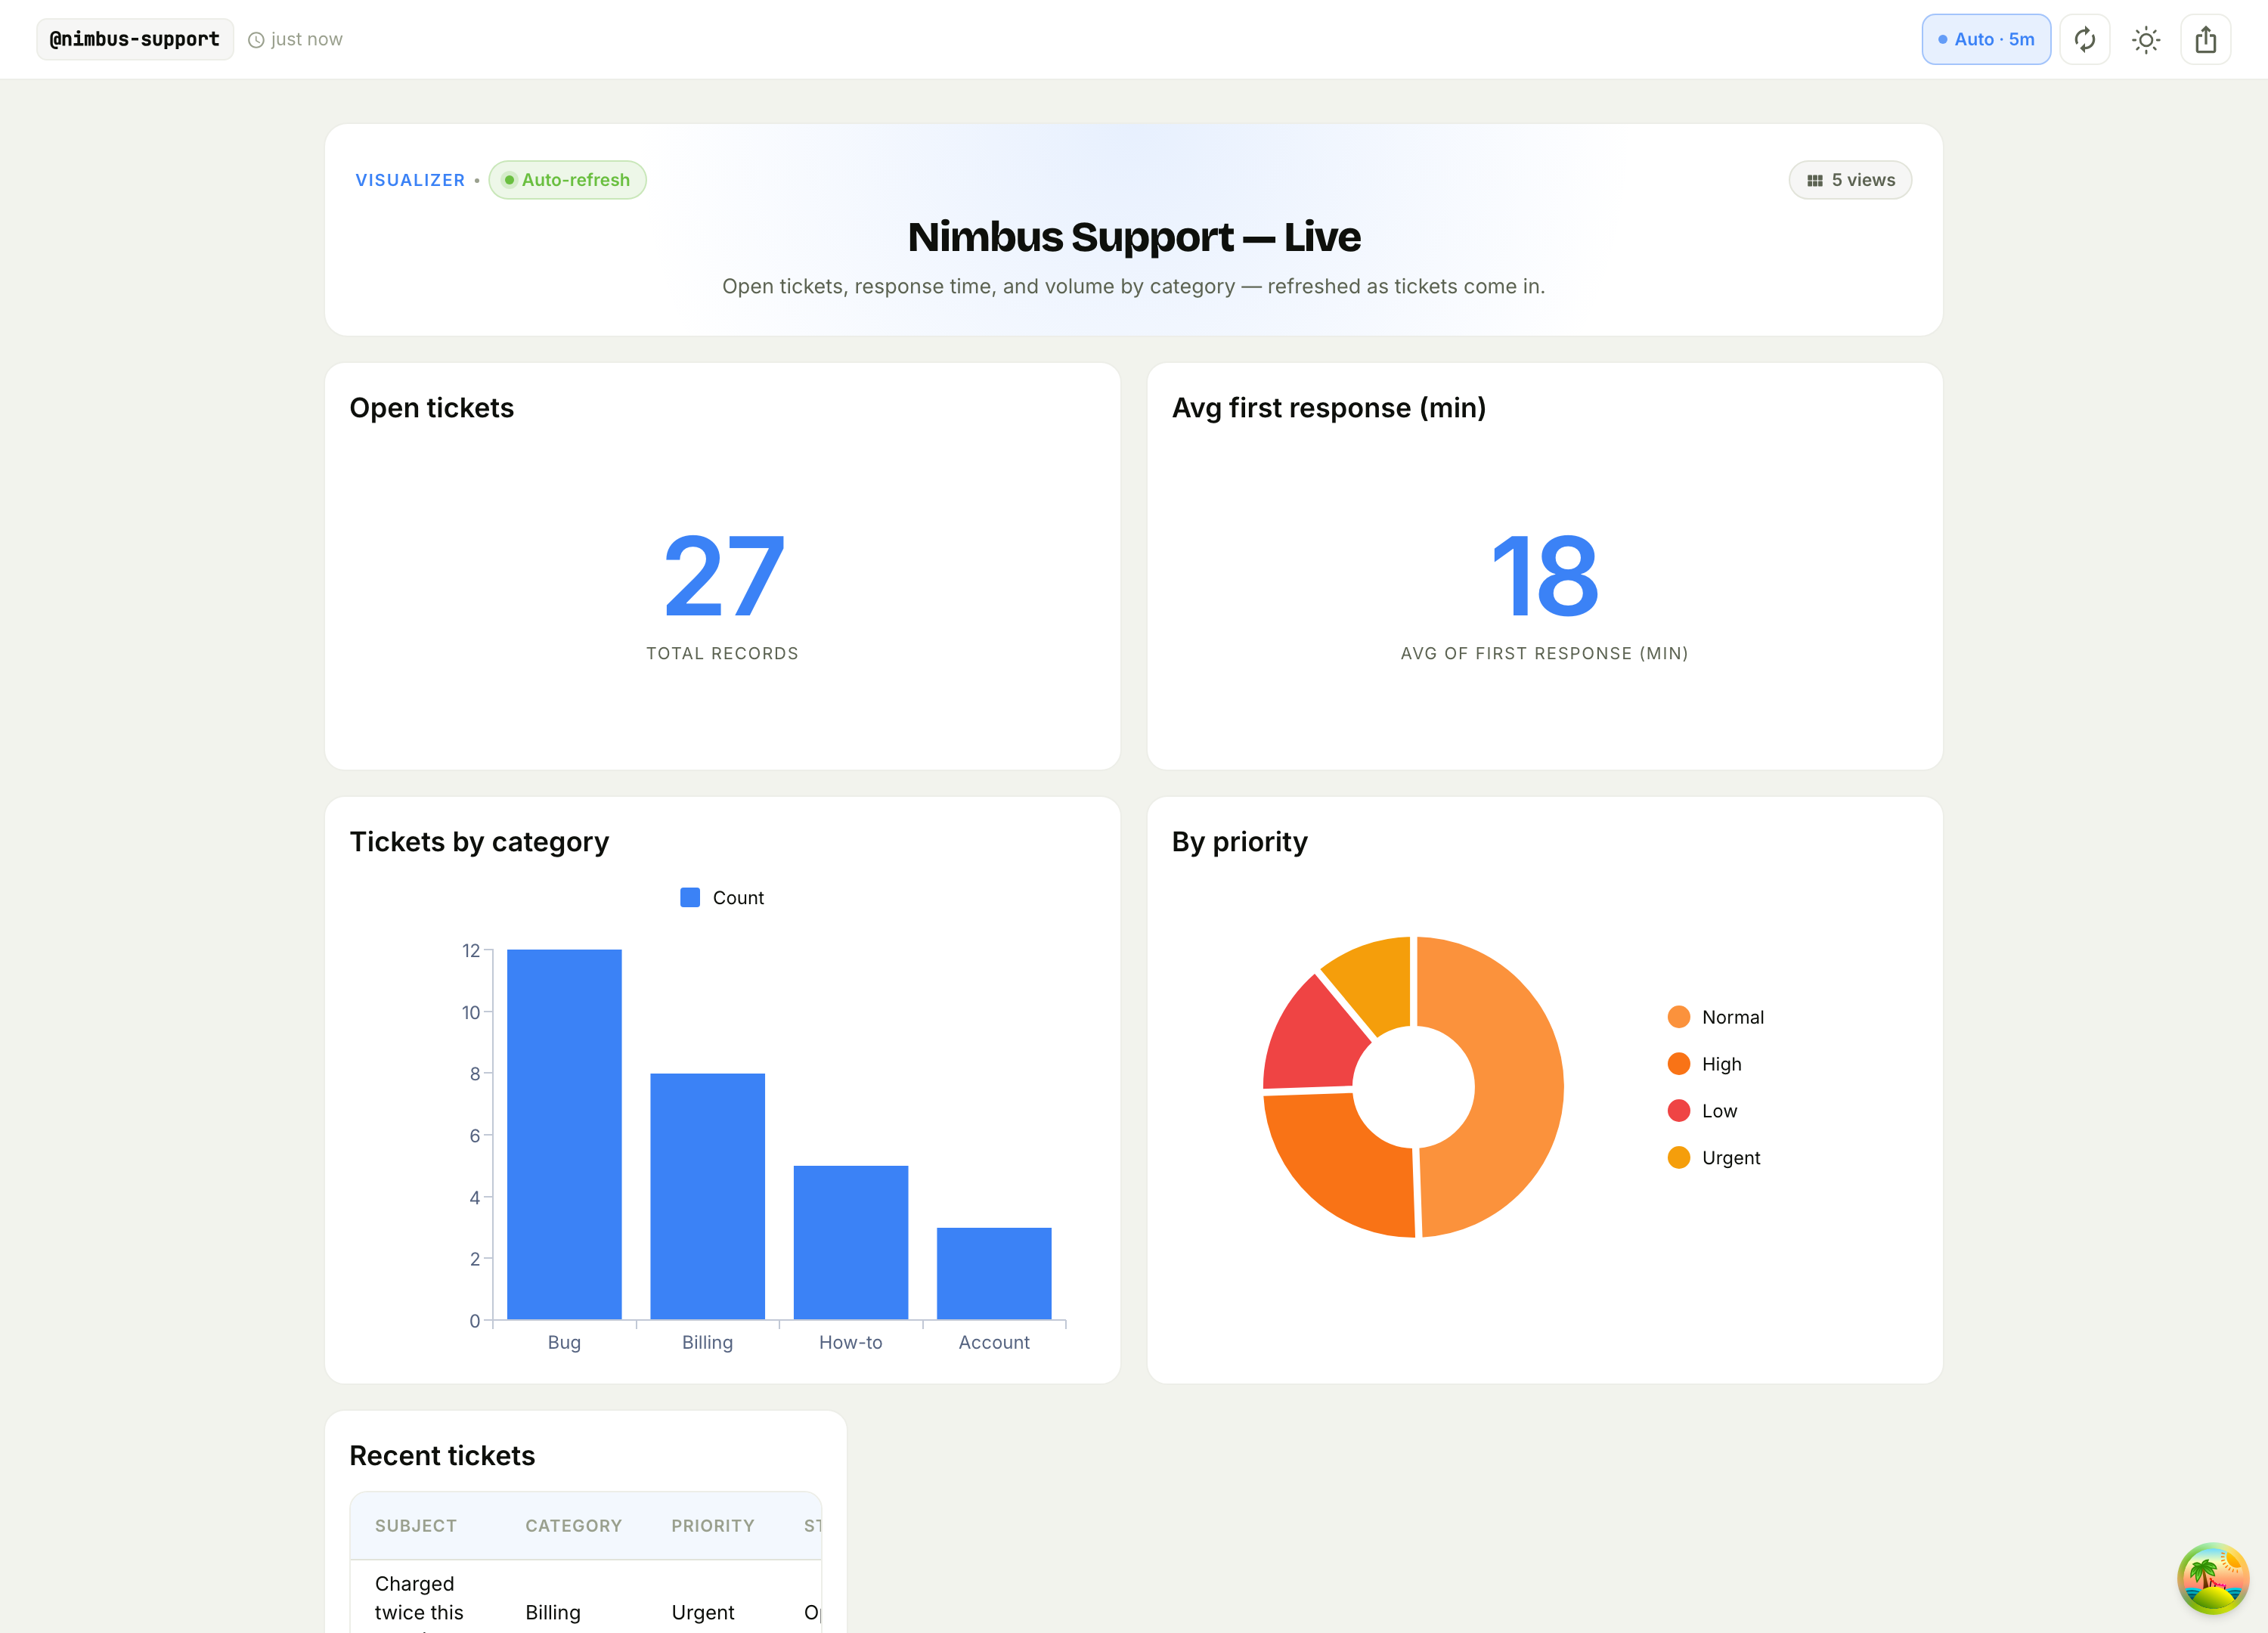The height and width of the screenshot is (1633, 2268).
Task: Click the How-to axis label
Action: [850, 1342]
